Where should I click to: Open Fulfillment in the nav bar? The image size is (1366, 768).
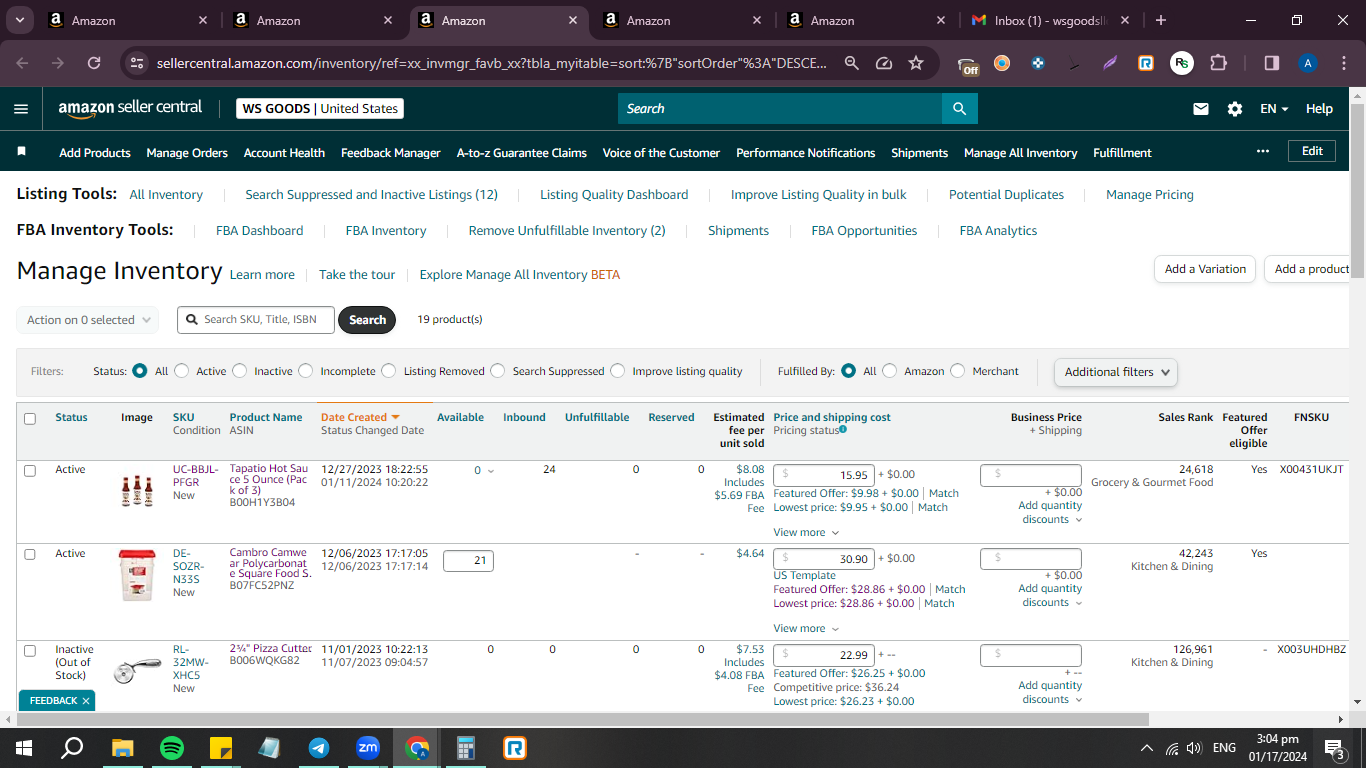pyautogui.click(x=1122, y=153)
